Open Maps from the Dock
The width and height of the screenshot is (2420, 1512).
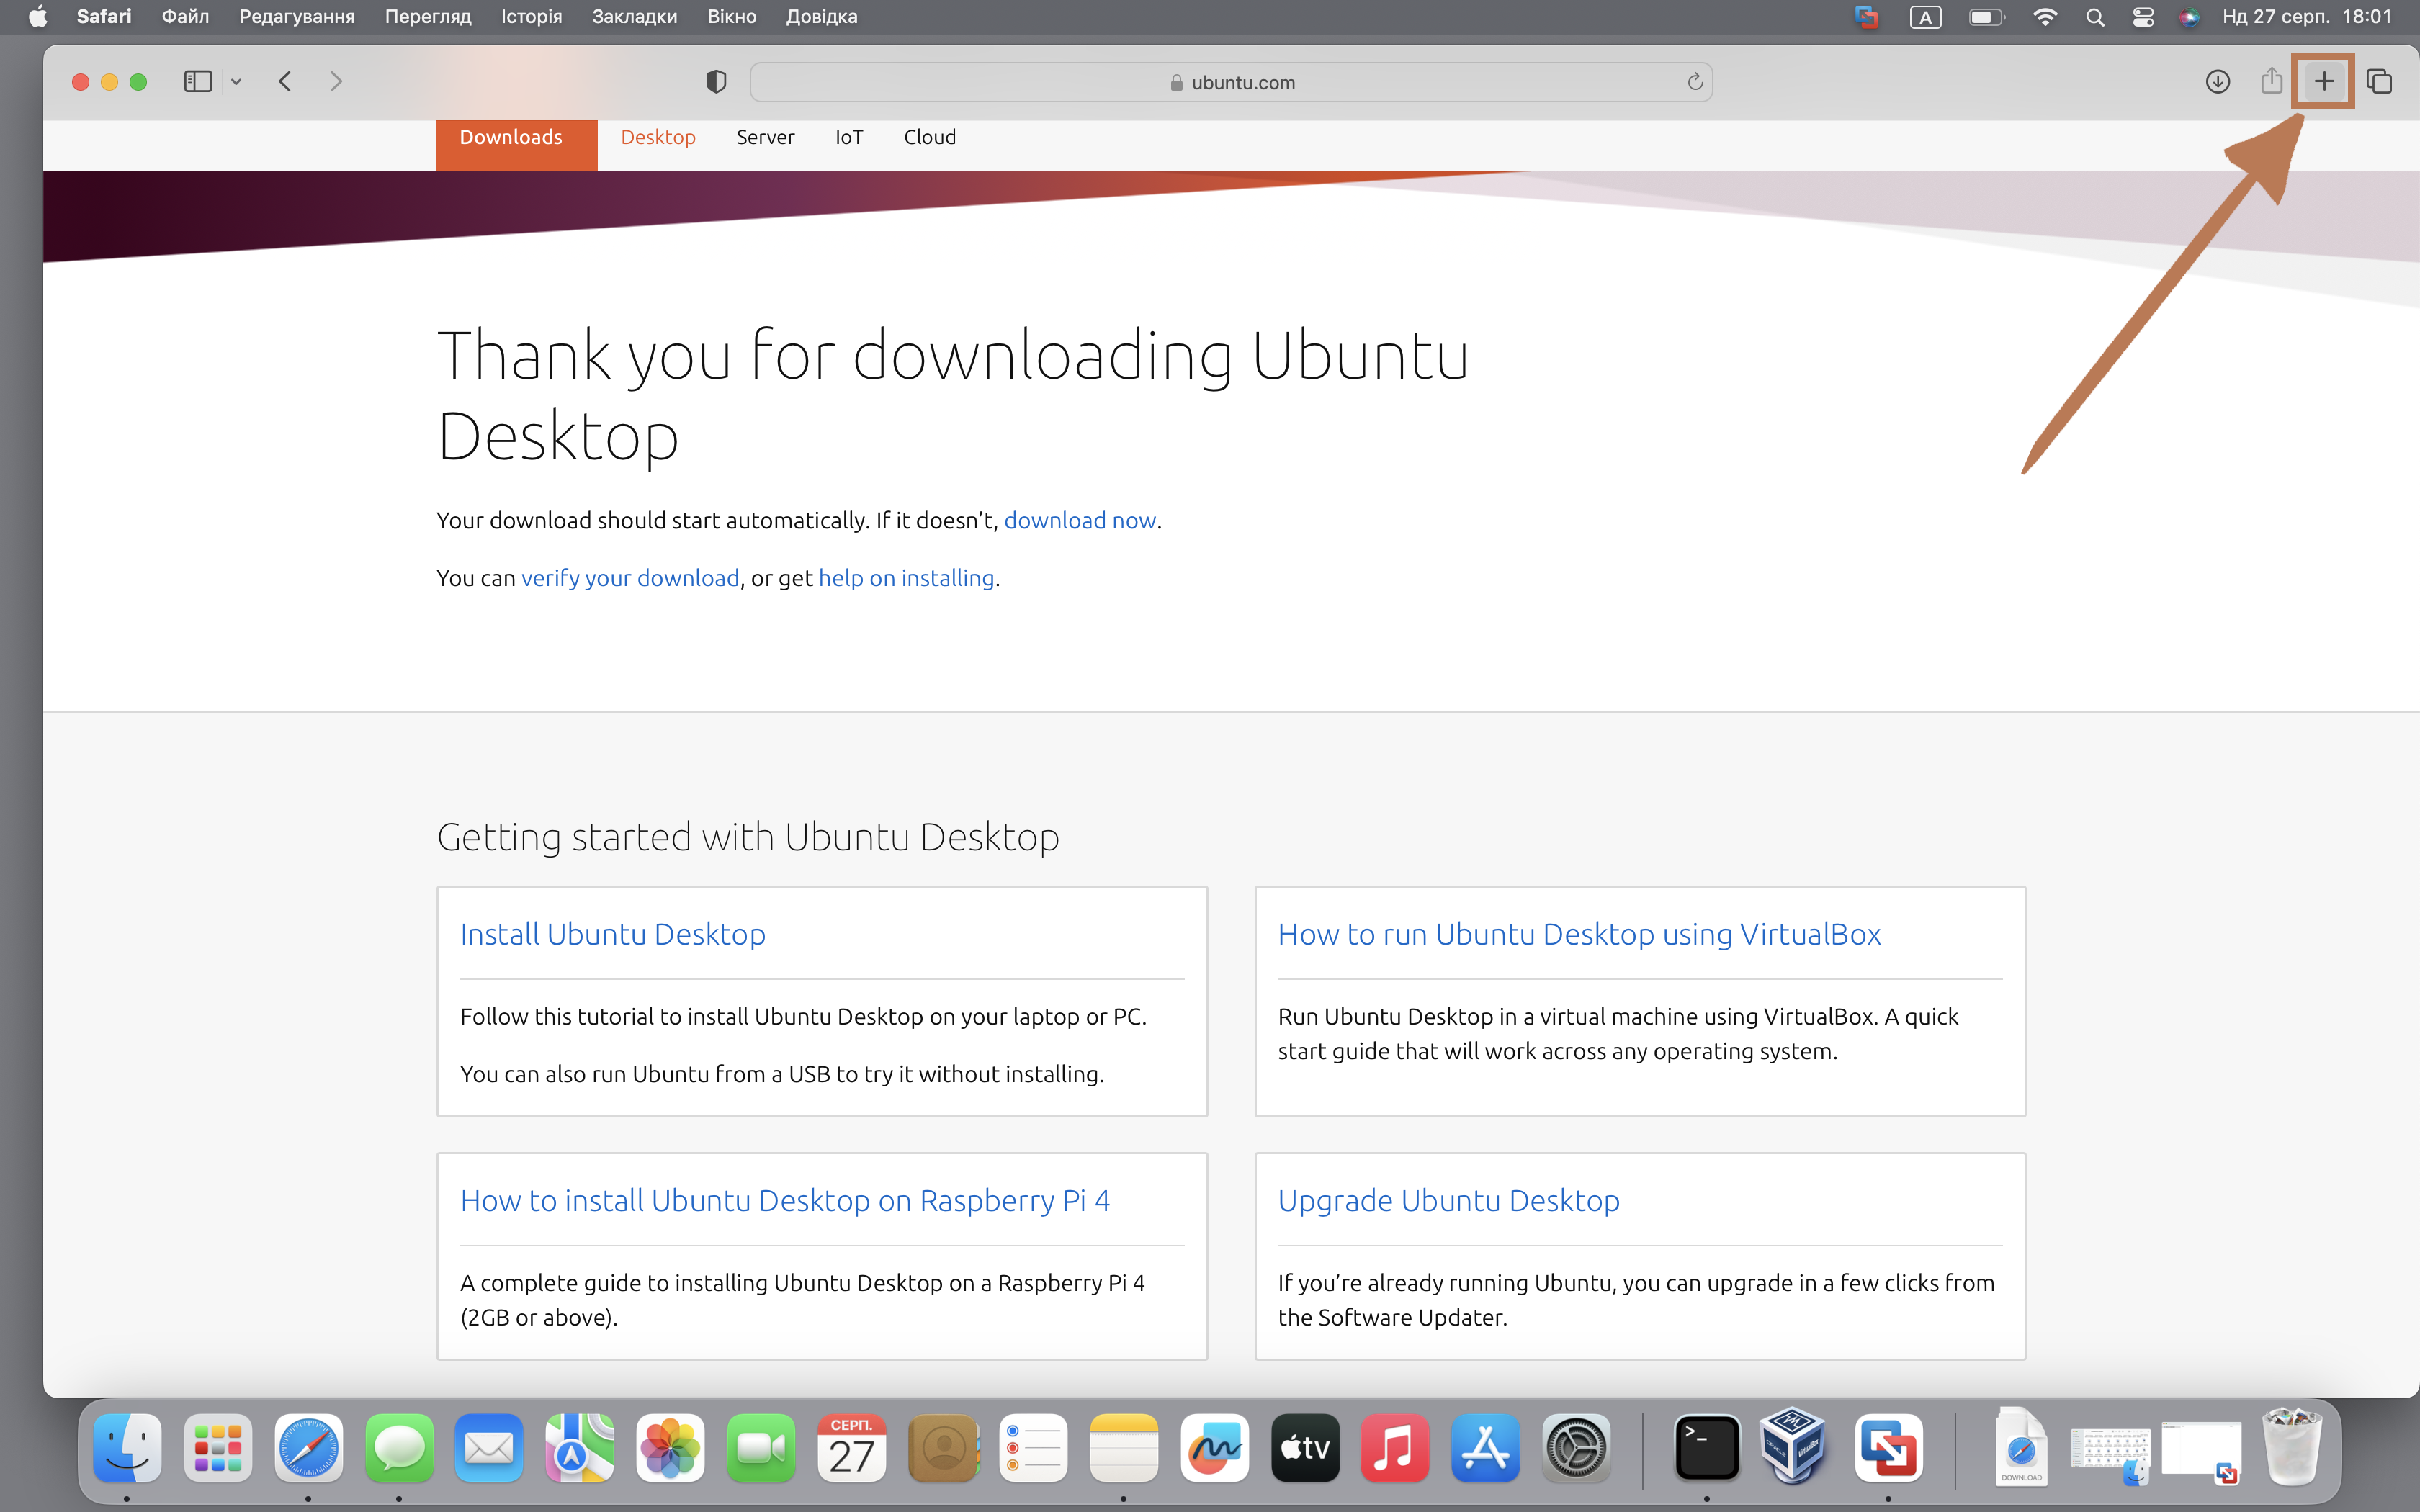(x=580, y=1447)
